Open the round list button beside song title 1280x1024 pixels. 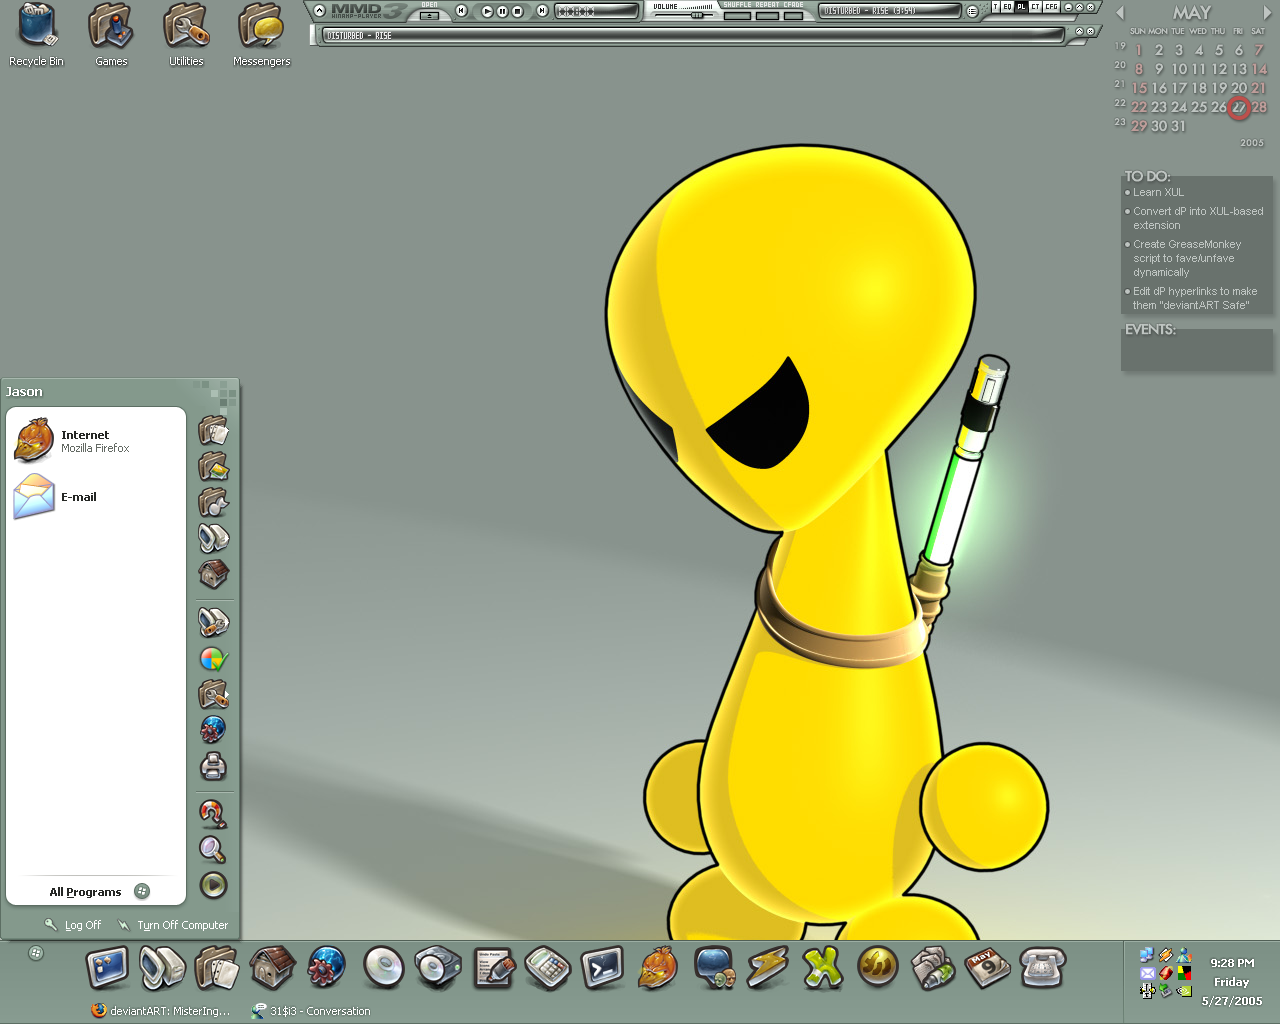pyautogui.click(x=972, y=11)
